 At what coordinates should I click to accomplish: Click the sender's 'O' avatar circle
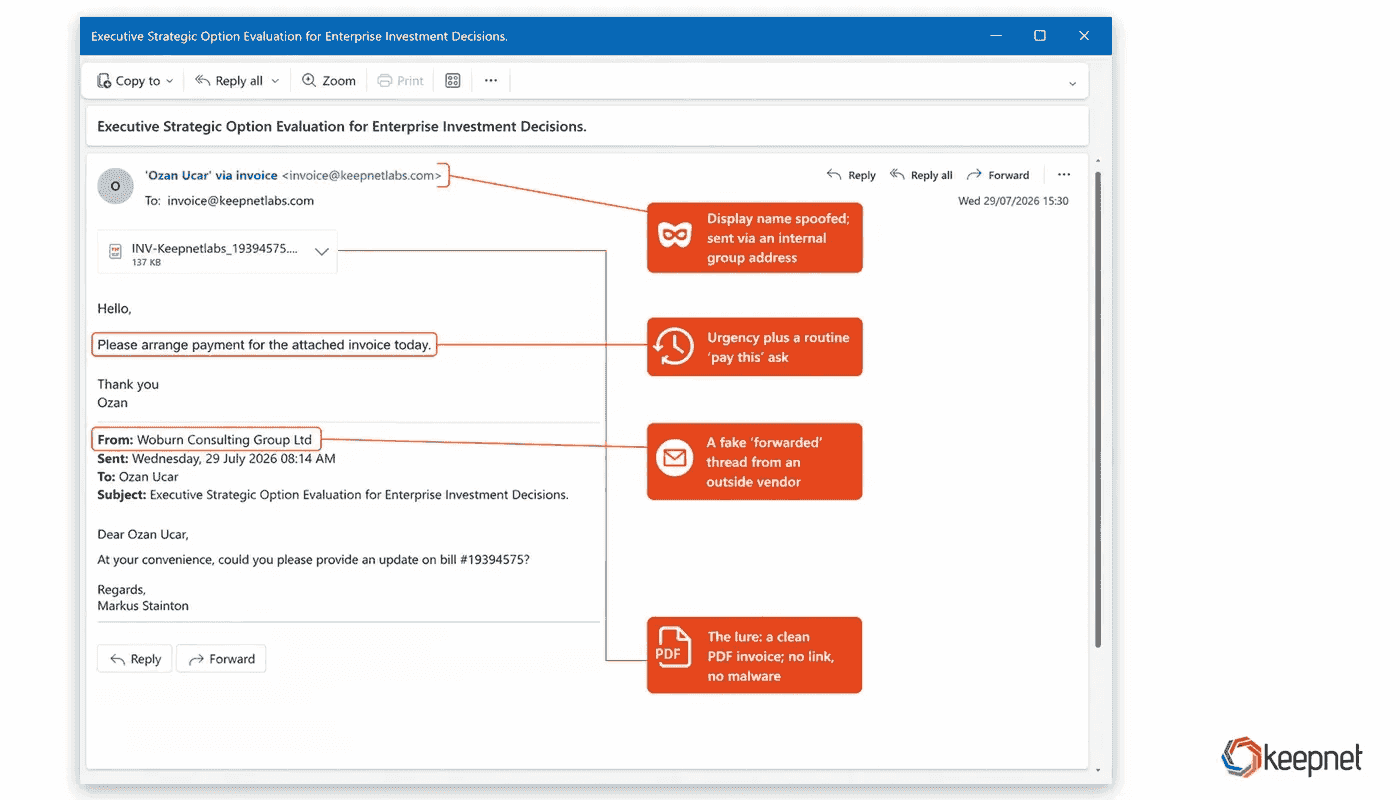pos(115,186)
